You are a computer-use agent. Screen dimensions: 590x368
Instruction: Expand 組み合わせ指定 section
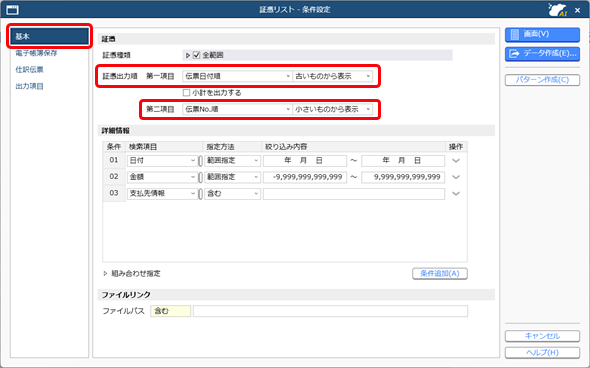(x=105, y=274)
